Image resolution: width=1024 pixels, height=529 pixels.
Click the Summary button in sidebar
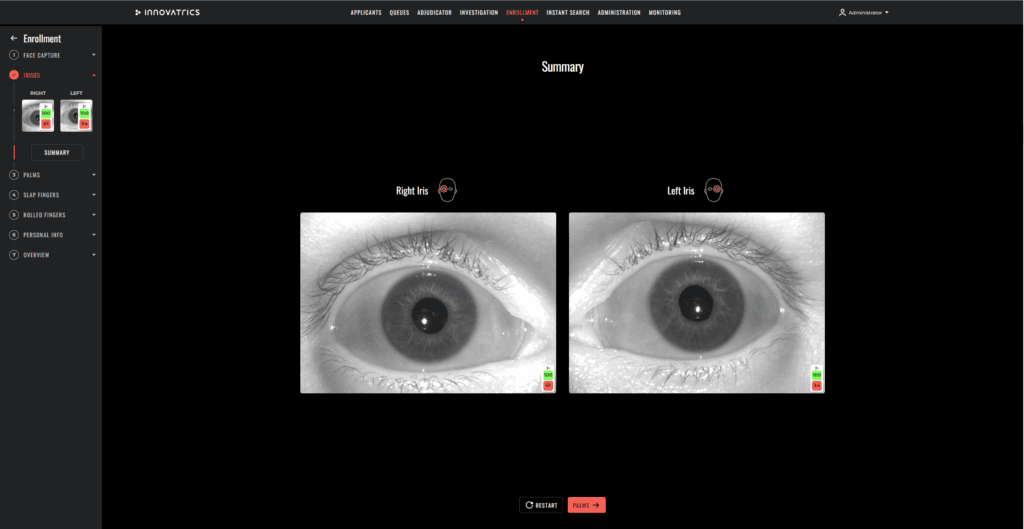(x=57, y=152)
